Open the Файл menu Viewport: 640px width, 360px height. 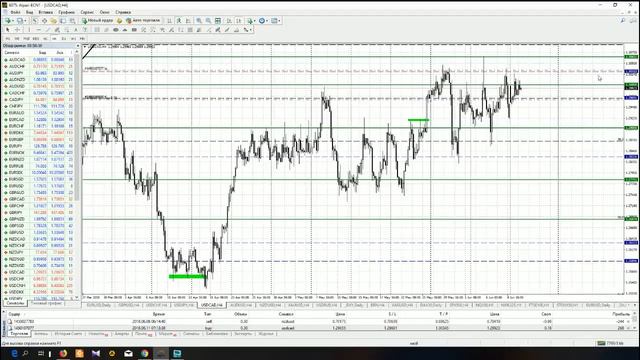(x=15, y=12)
